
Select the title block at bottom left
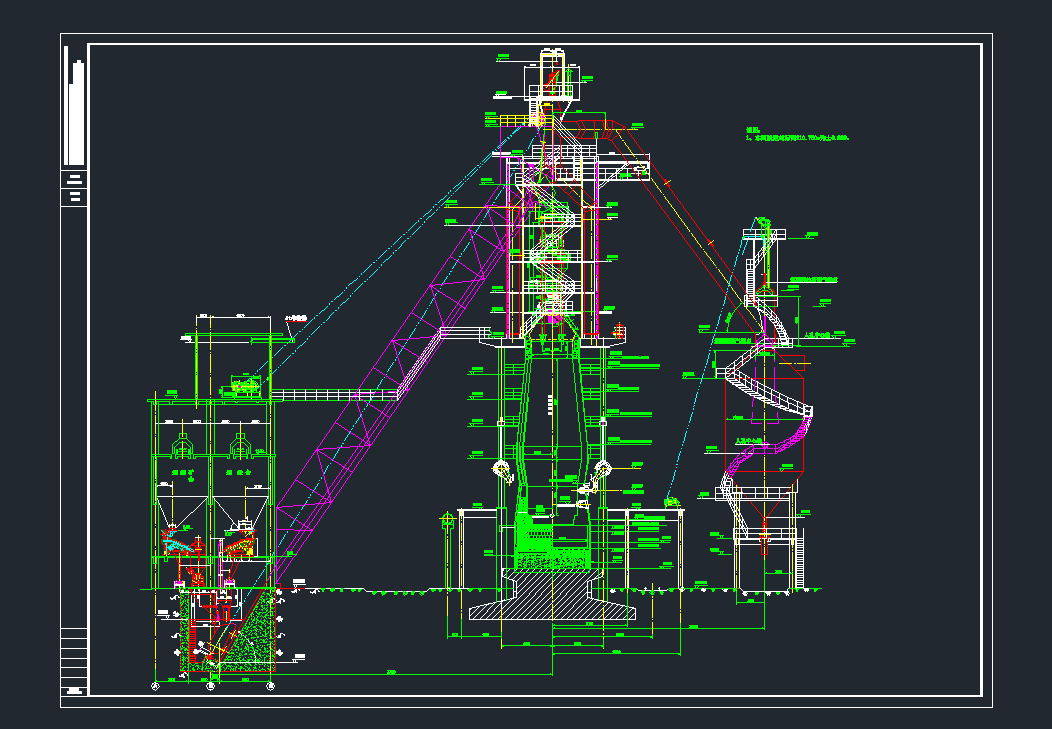coord(74,660)
